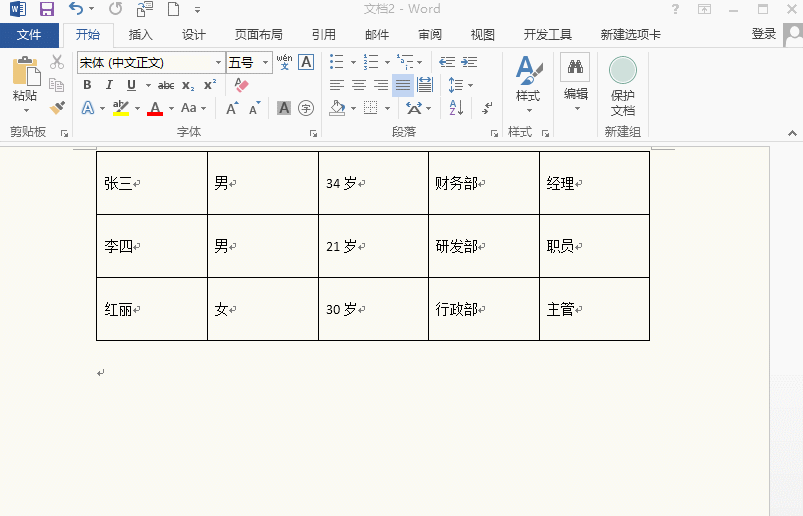Apply red font color
Viewport: 803px width, 516px height.
pos(155,108)
